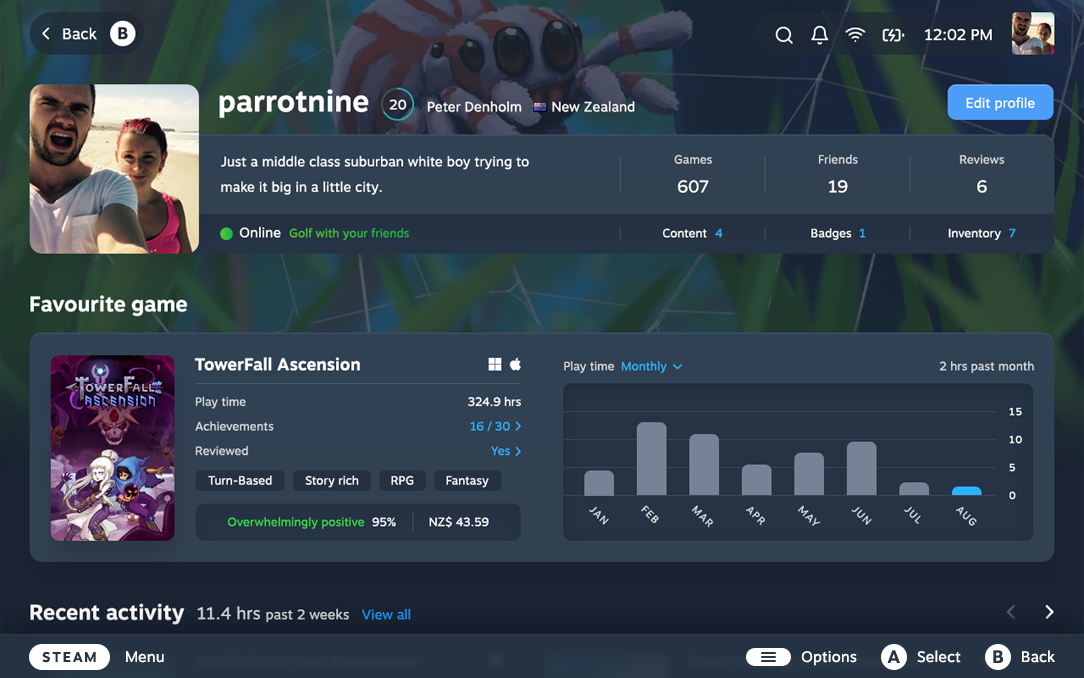This screenshot has height=678, width=1084.
Task: Select the Story rich tag
Action: pyautogui.click(x=332, y=480)
